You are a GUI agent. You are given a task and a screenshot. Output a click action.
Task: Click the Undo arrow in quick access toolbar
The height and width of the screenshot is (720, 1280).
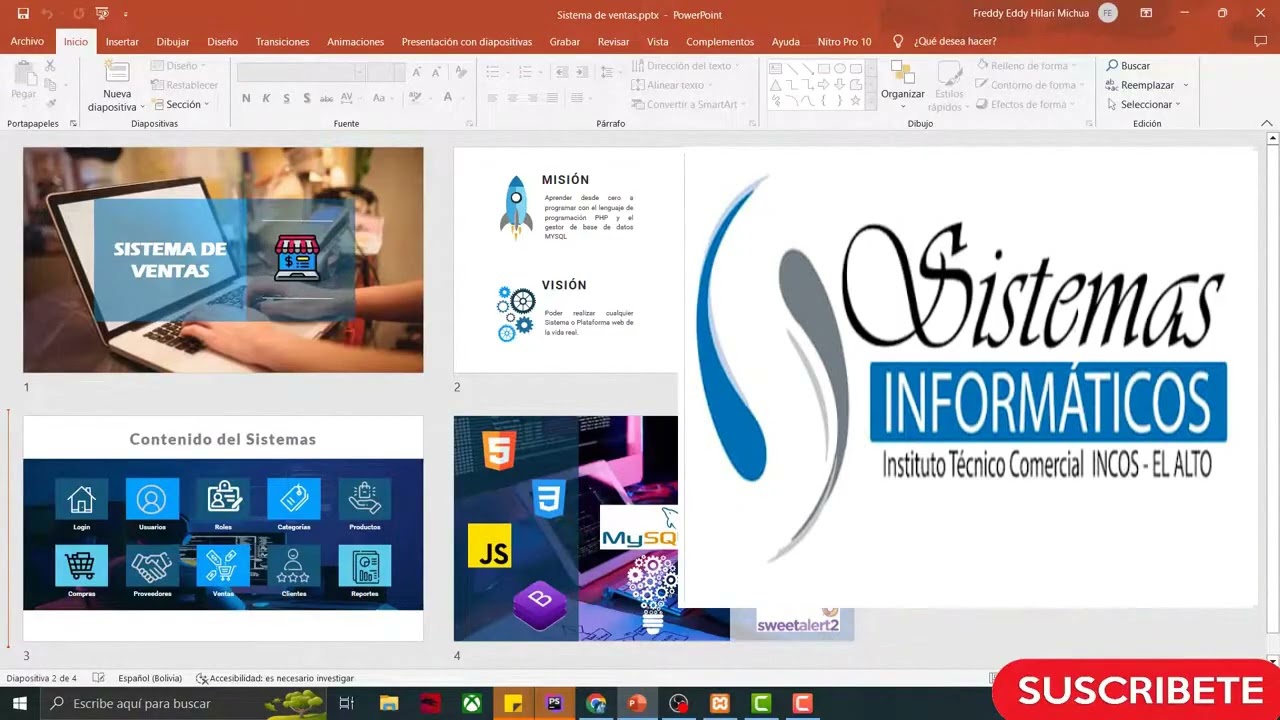click(x=47, y=14)
